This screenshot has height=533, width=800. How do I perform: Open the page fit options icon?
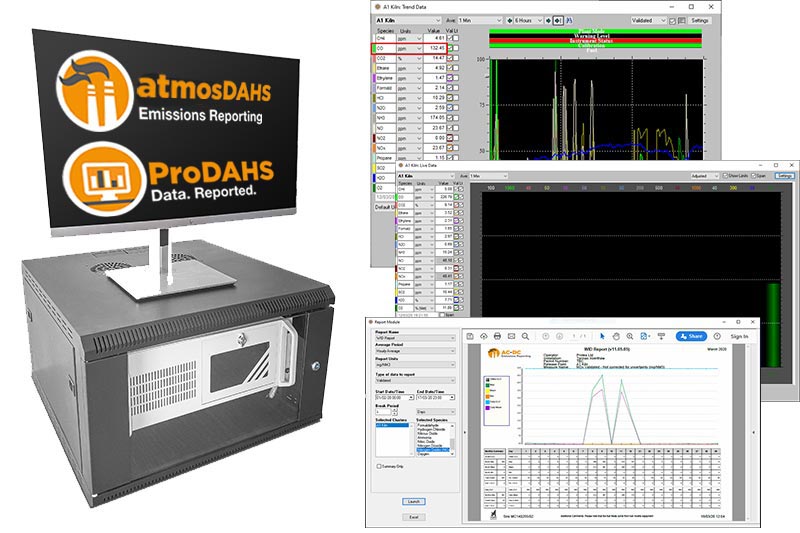pyautogui.click(x=645, y=337)
